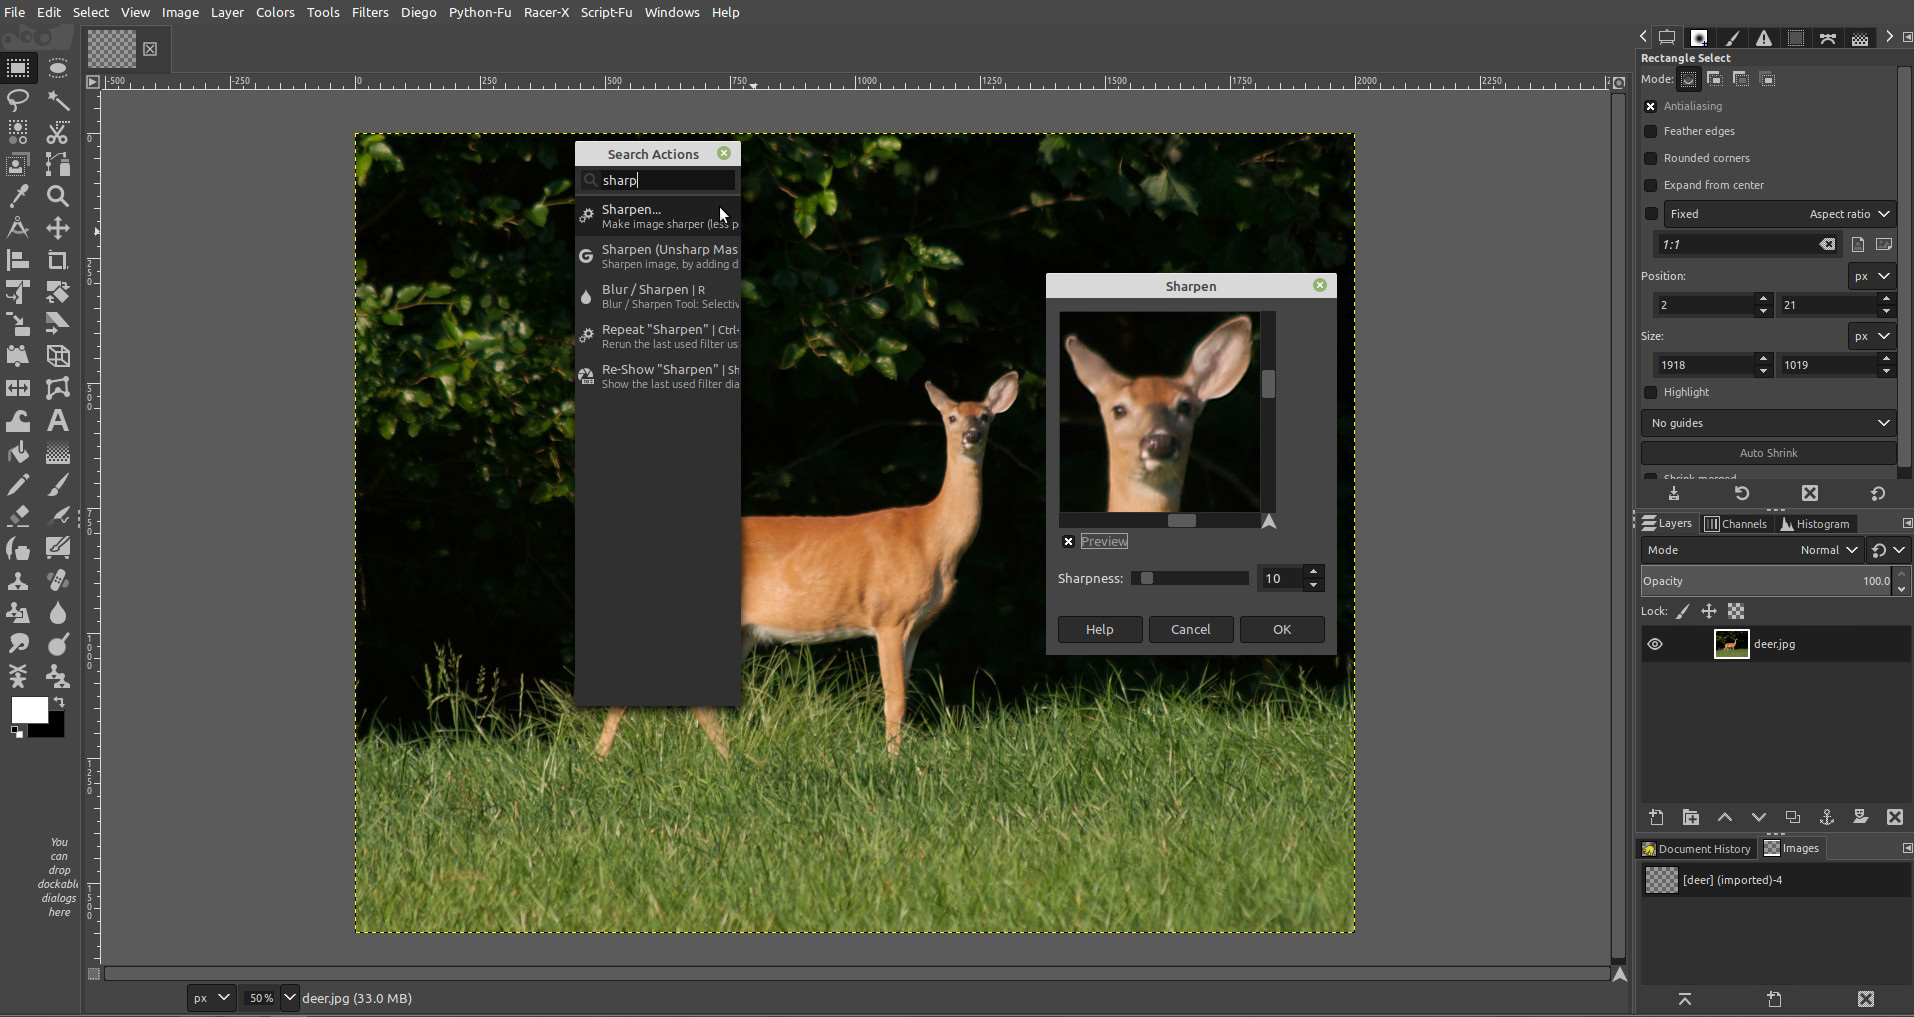The height and width of the screenshot is (1017, 1914).
Task: Click the layer Opacity slider
Action: [x=1767, y=581]
